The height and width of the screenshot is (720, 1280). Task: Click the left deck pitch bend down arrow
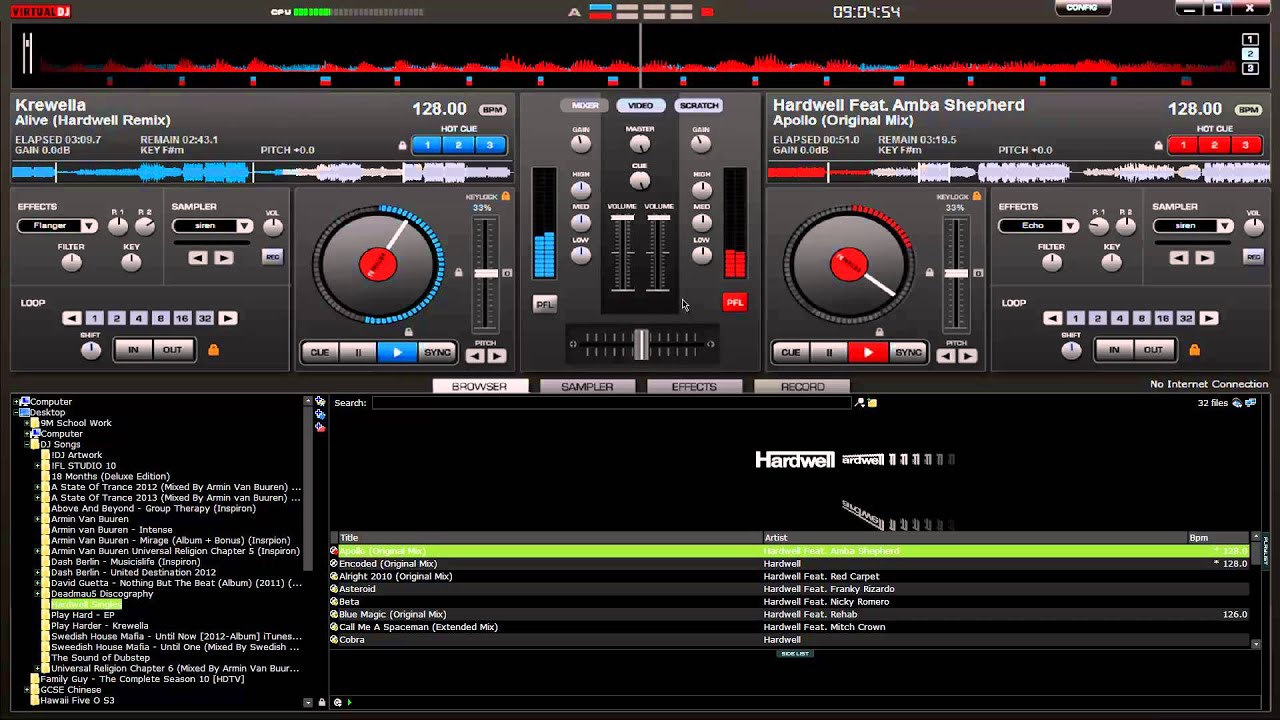click(475, 355)
